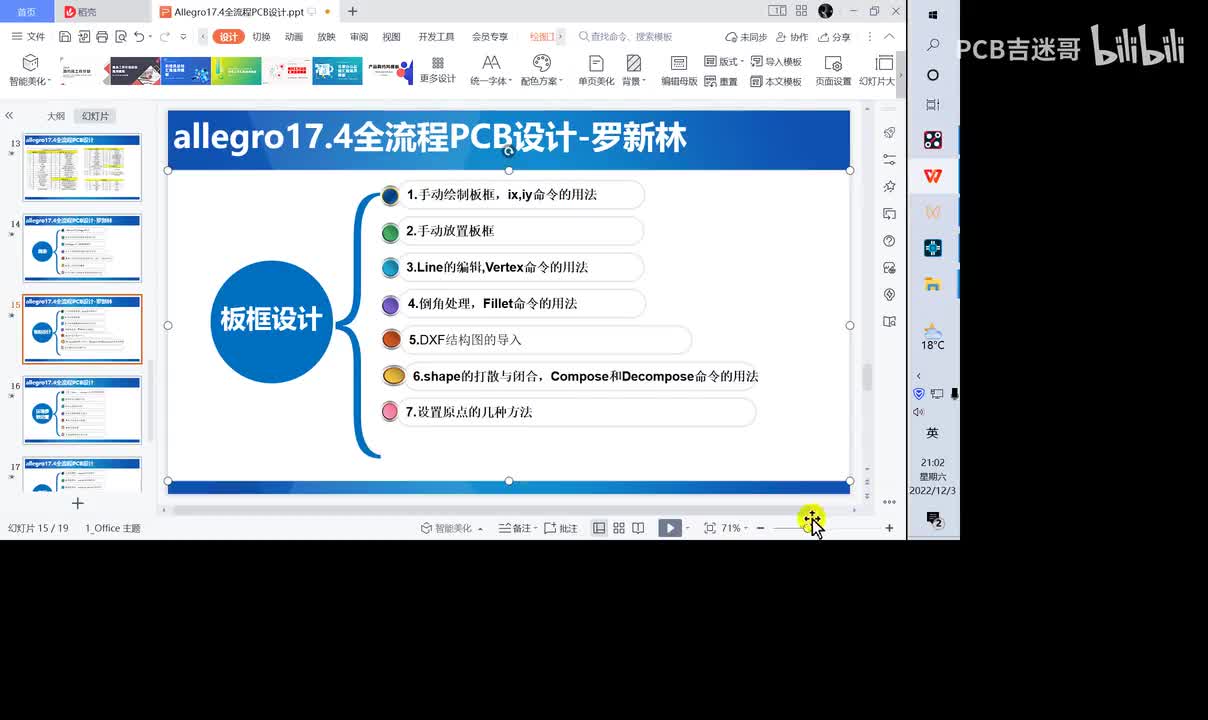The height and width of the screenshot is (720, 1208).
Task: Open 页面设置 page setup
Action: [x=833, y=70]
